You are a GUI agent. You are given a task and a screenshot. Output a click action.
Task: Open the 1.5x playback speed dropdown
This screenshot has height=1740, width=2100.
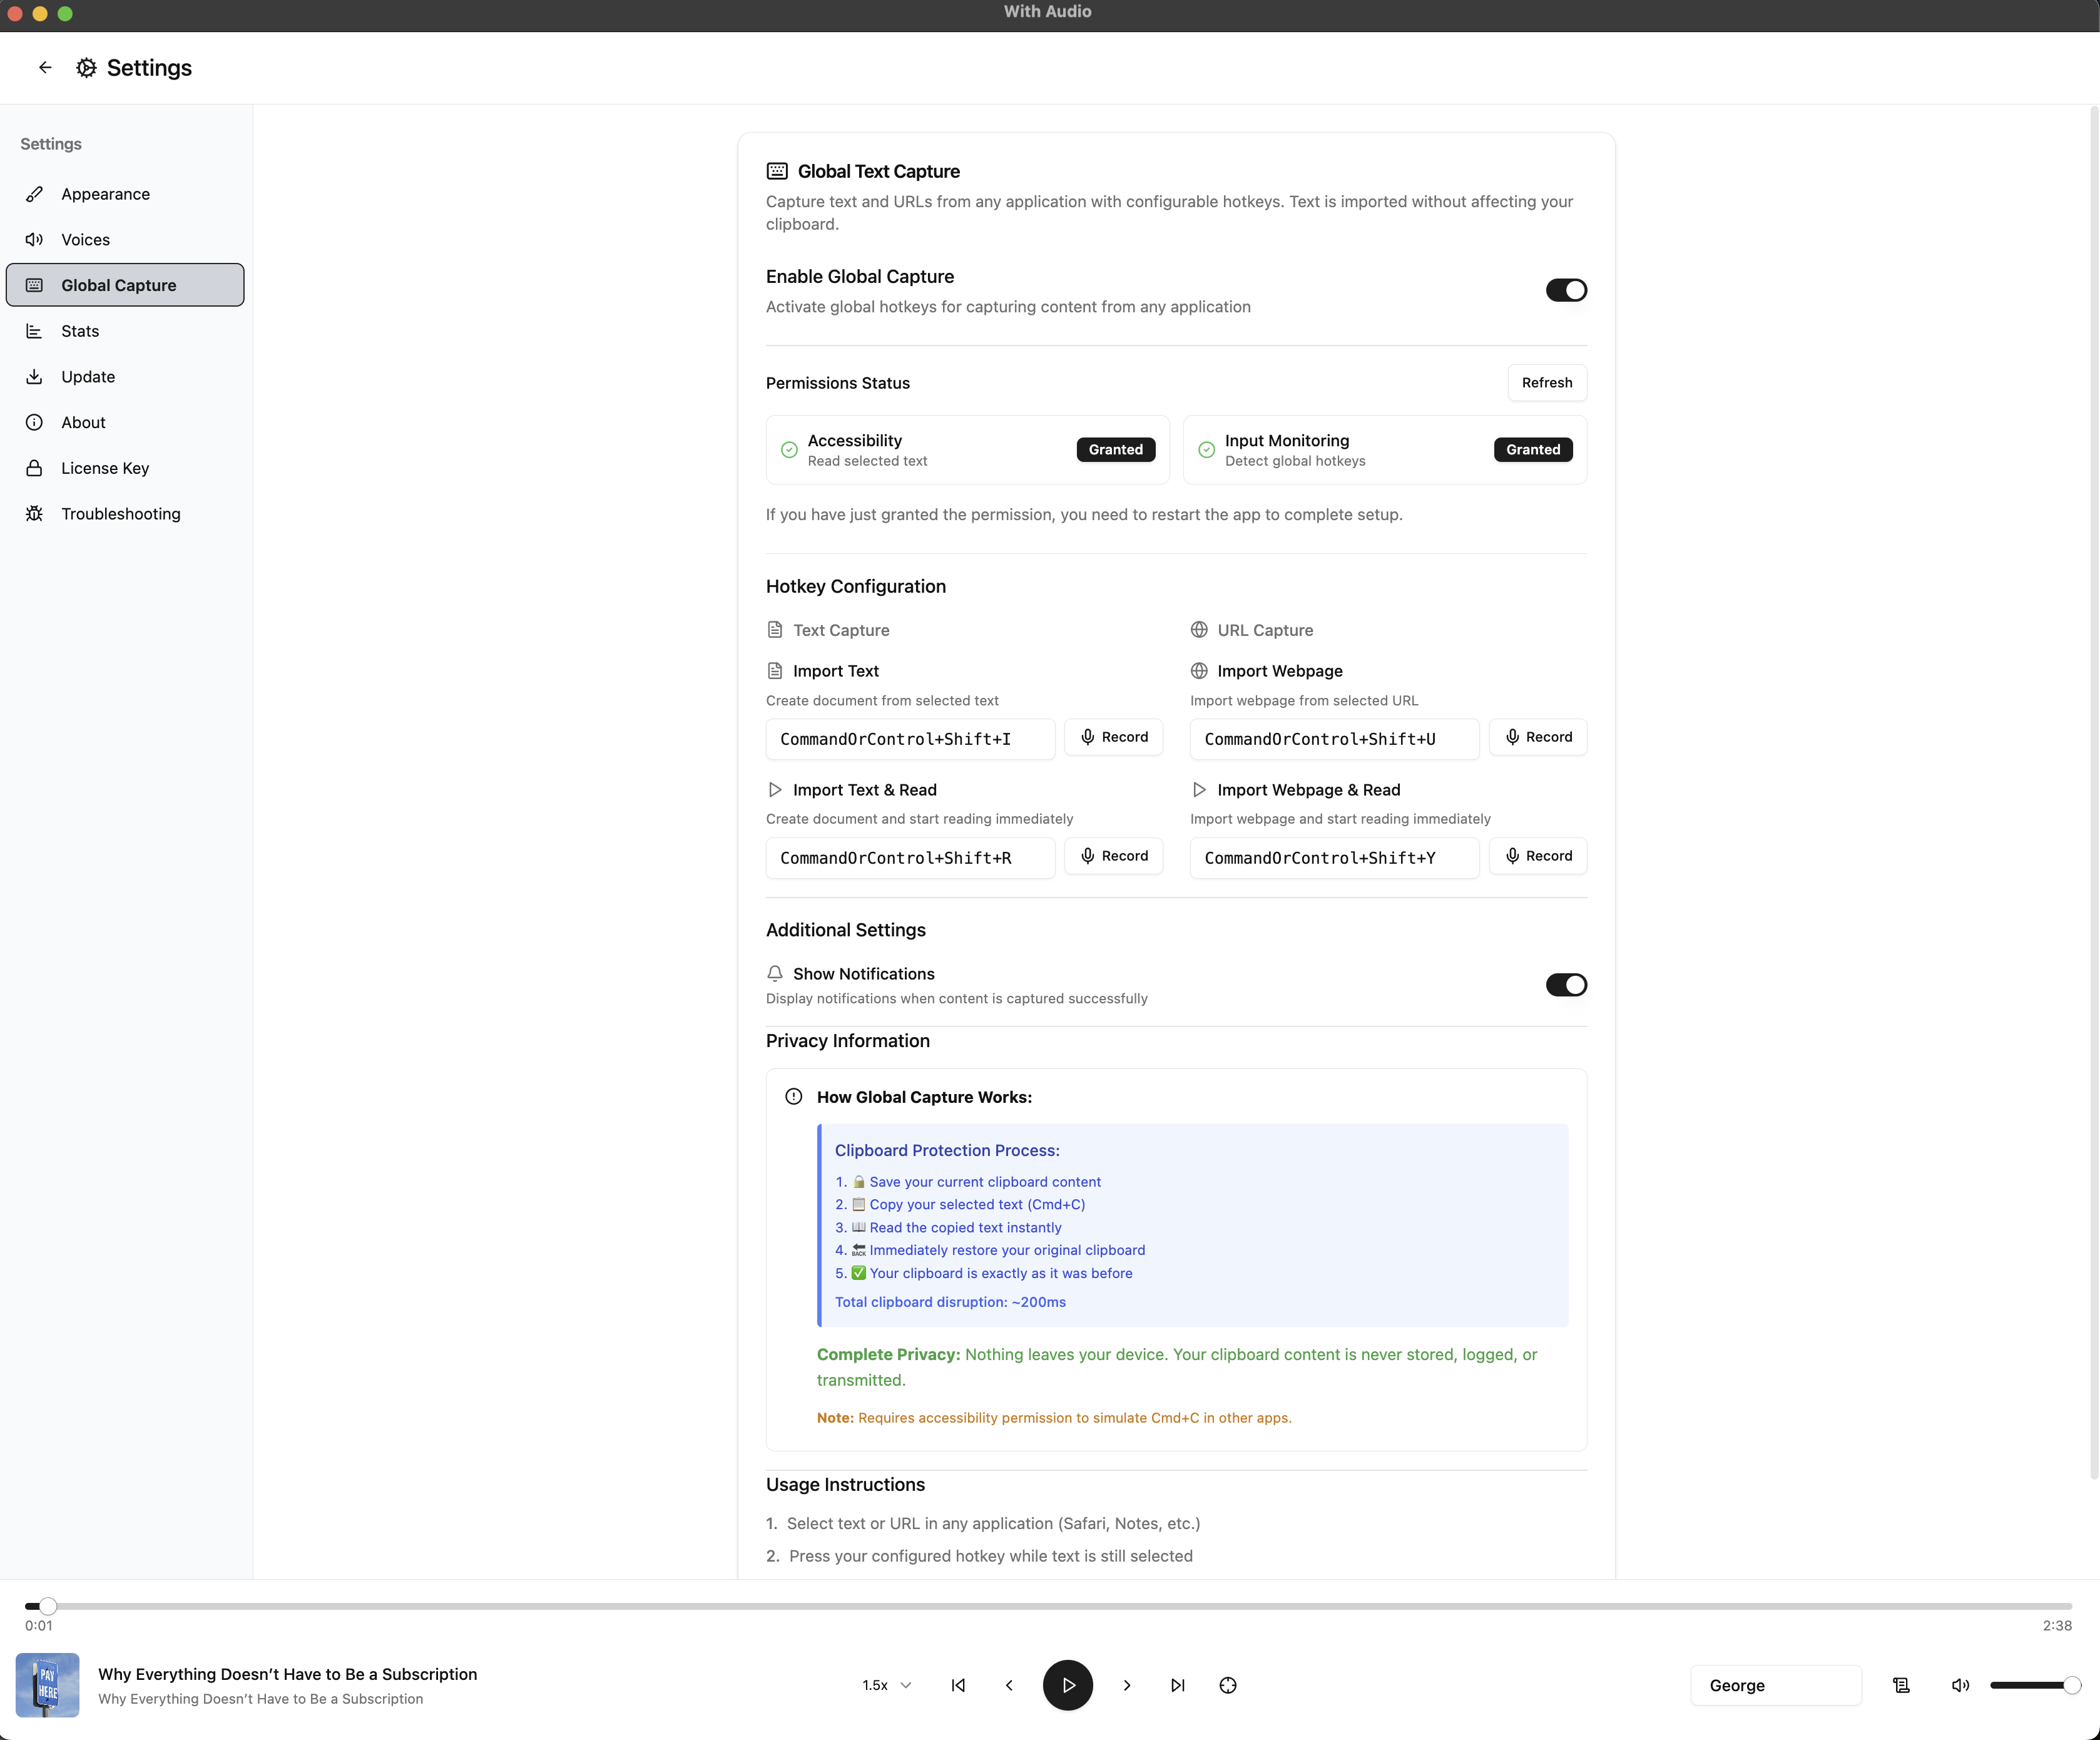click(x=886, y=1685)
